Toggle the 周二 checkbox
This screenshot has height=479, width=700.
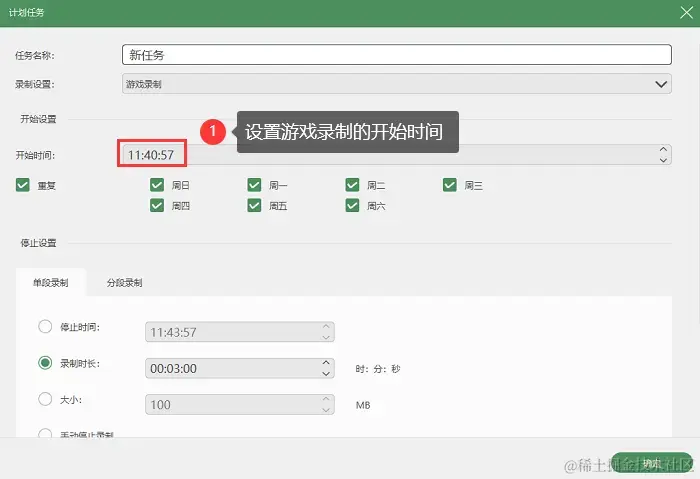click(352, 185)
